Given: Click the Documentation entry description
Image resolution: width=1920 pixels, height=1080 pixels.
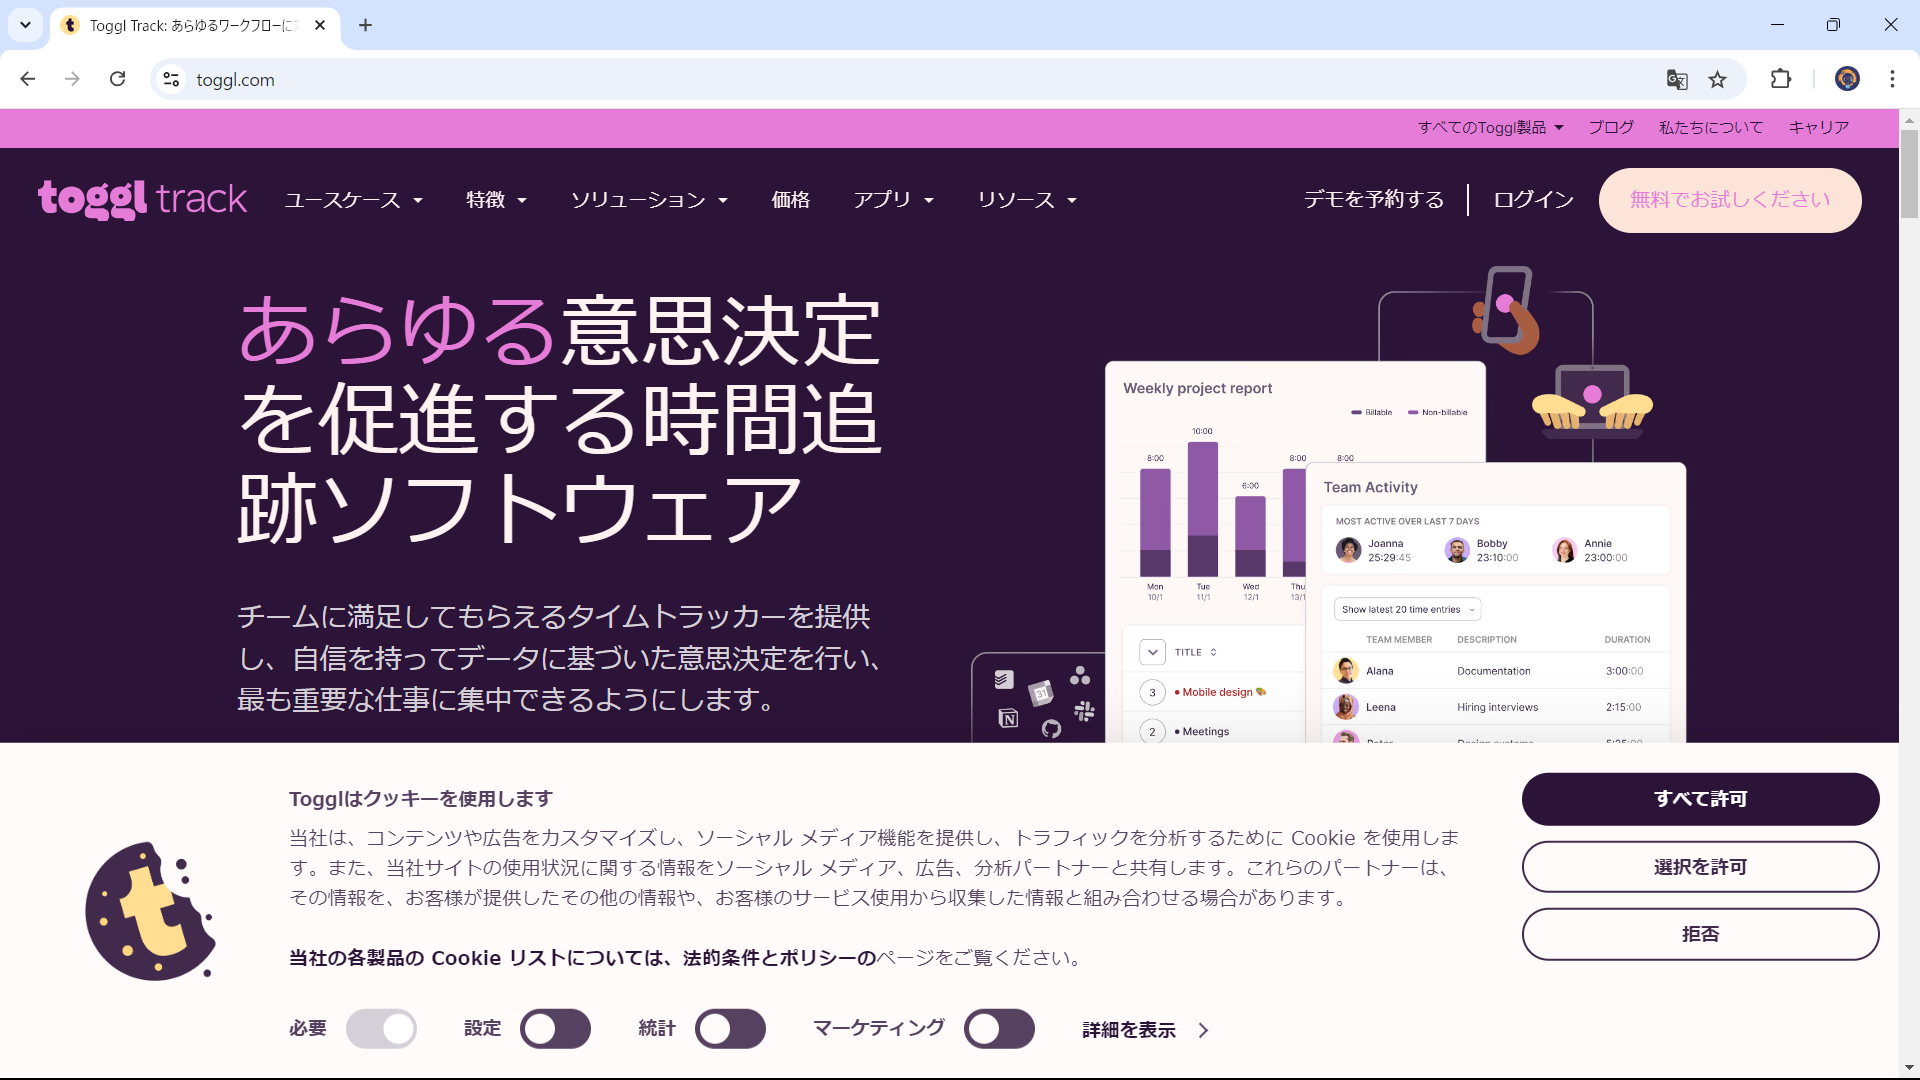Looking at the screenshot, I should (x=1493, y=671).
